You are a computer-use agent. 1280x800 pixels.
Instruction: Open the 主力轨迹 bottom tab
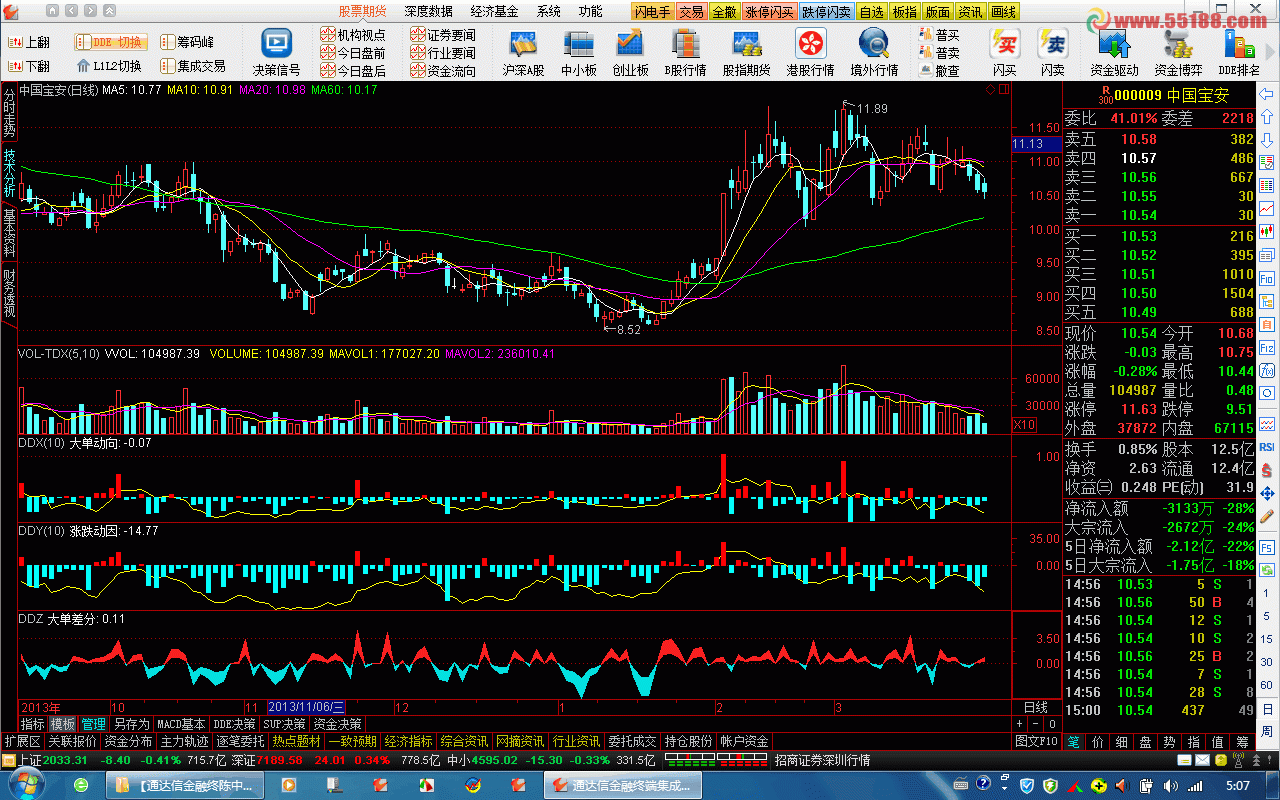185,741
